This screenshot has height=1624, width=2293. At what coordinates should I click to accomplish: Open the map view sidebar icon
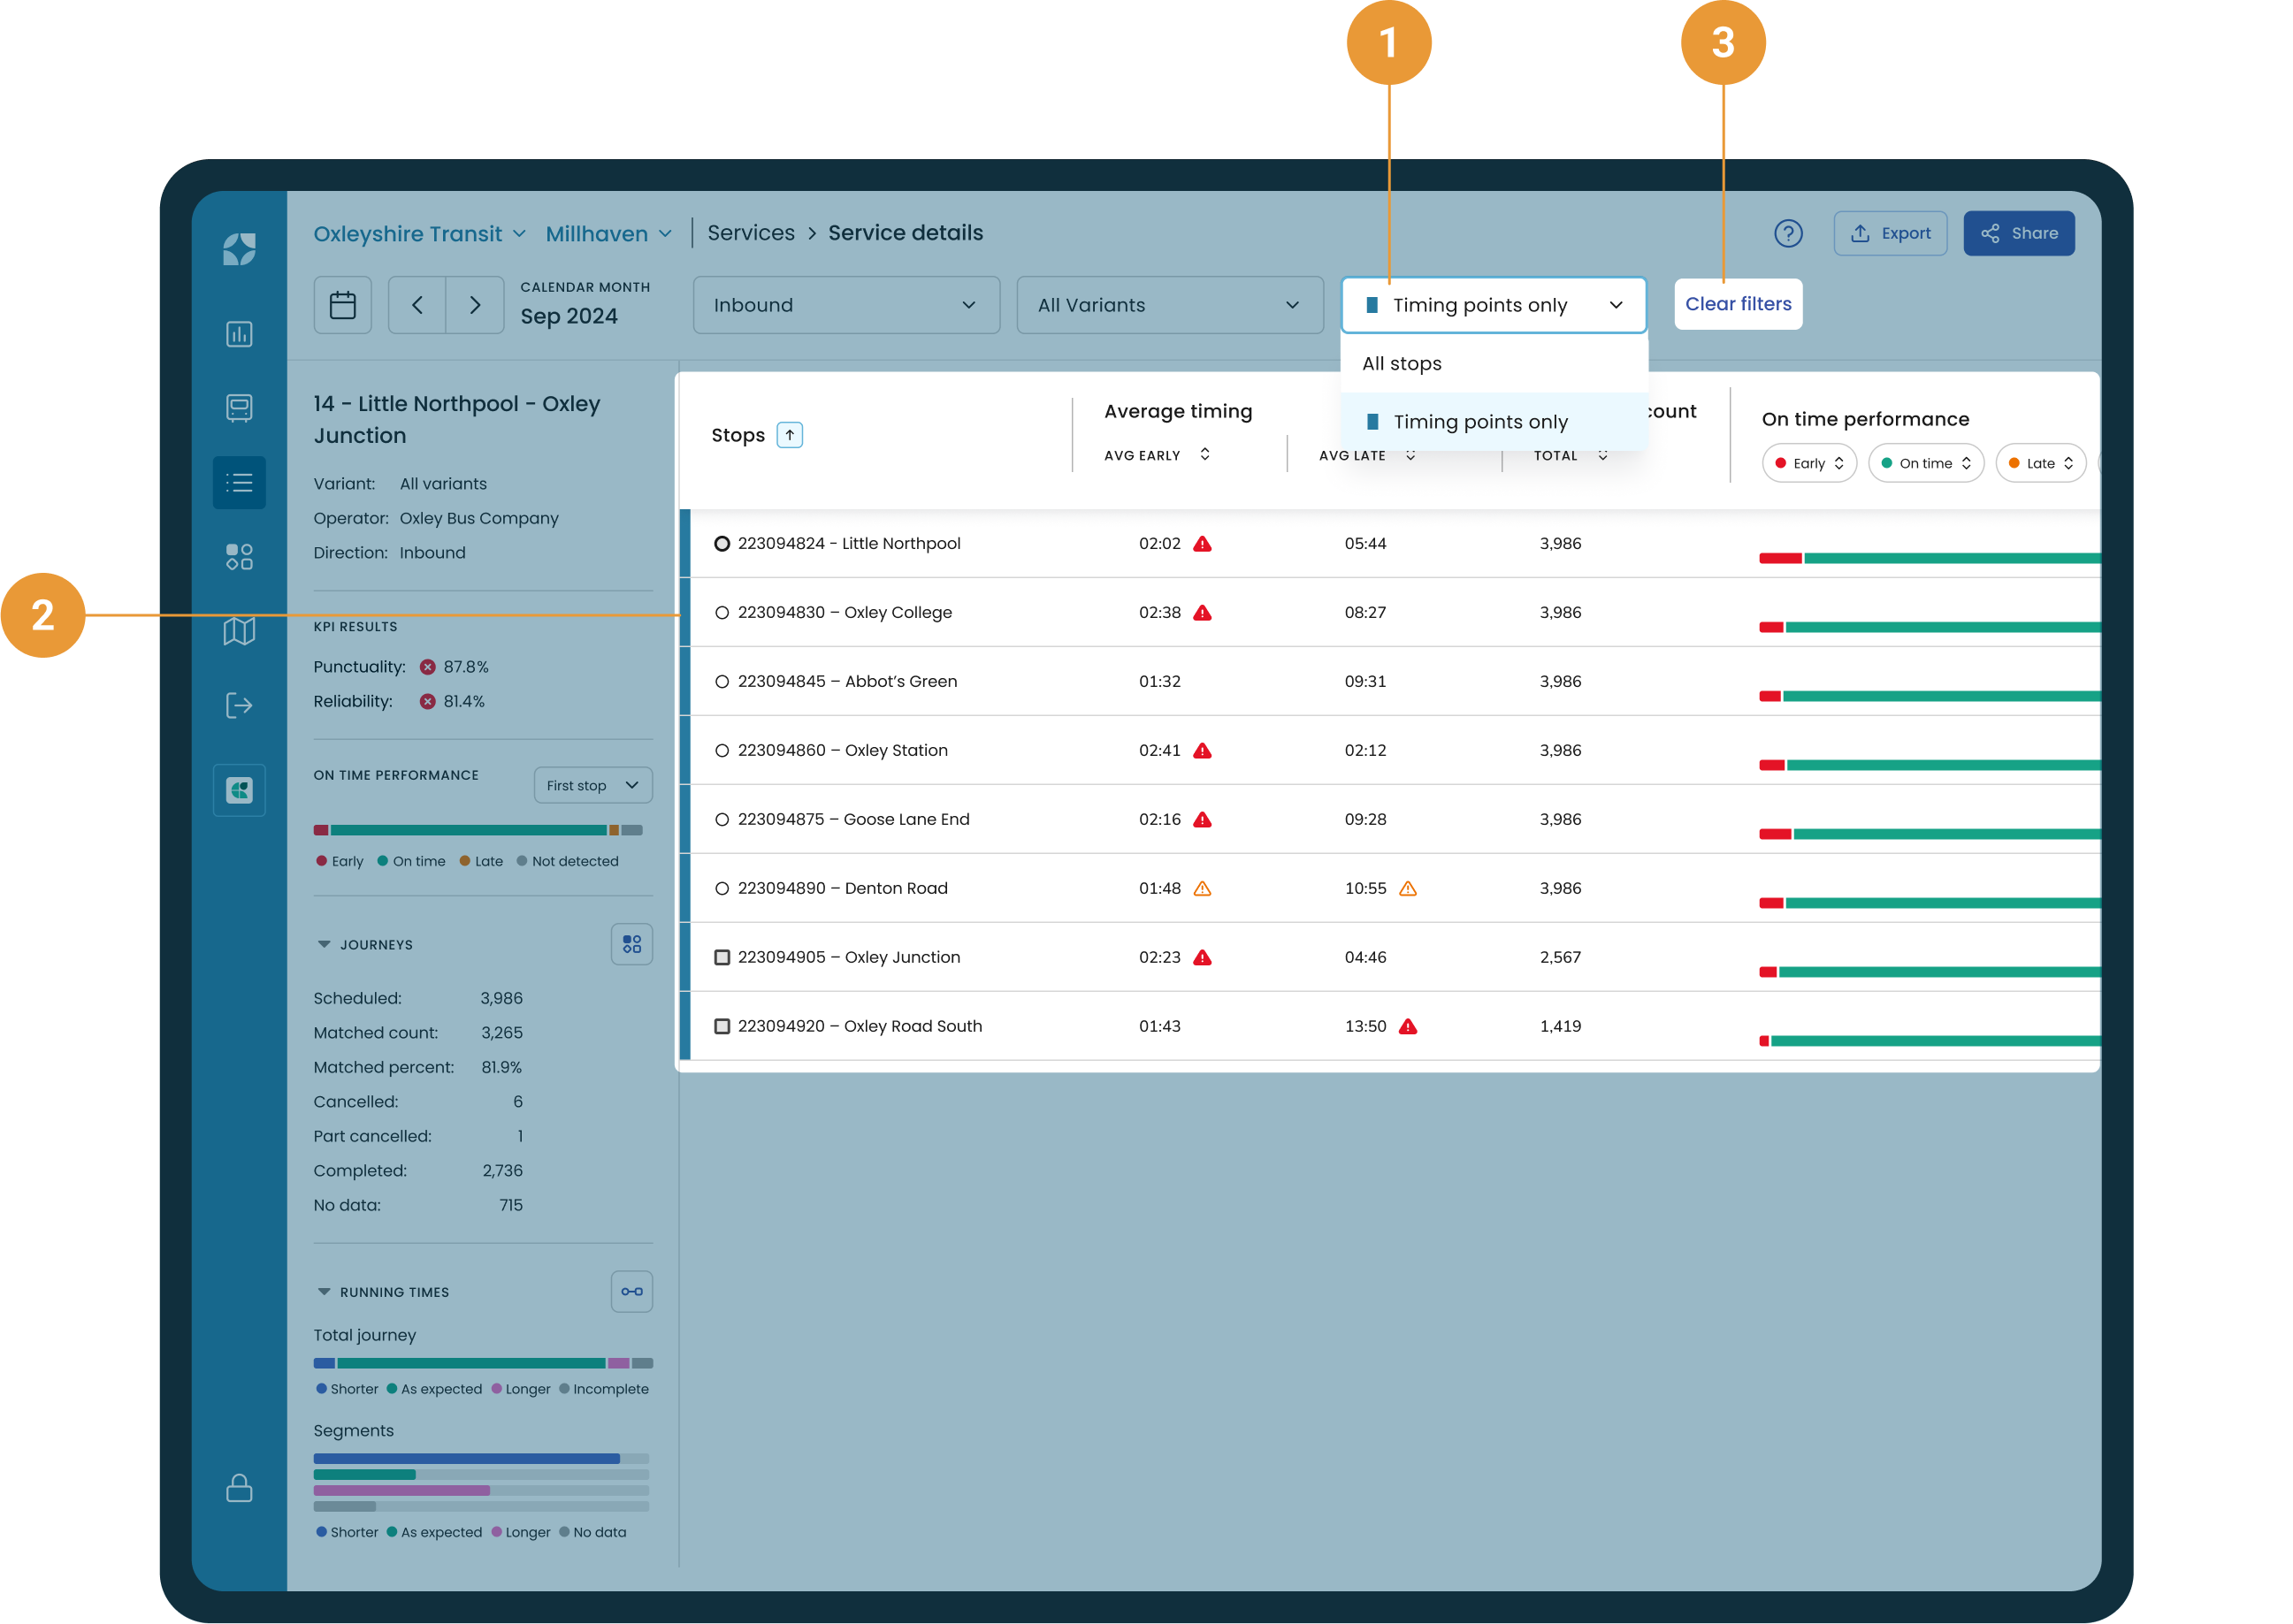239,631
